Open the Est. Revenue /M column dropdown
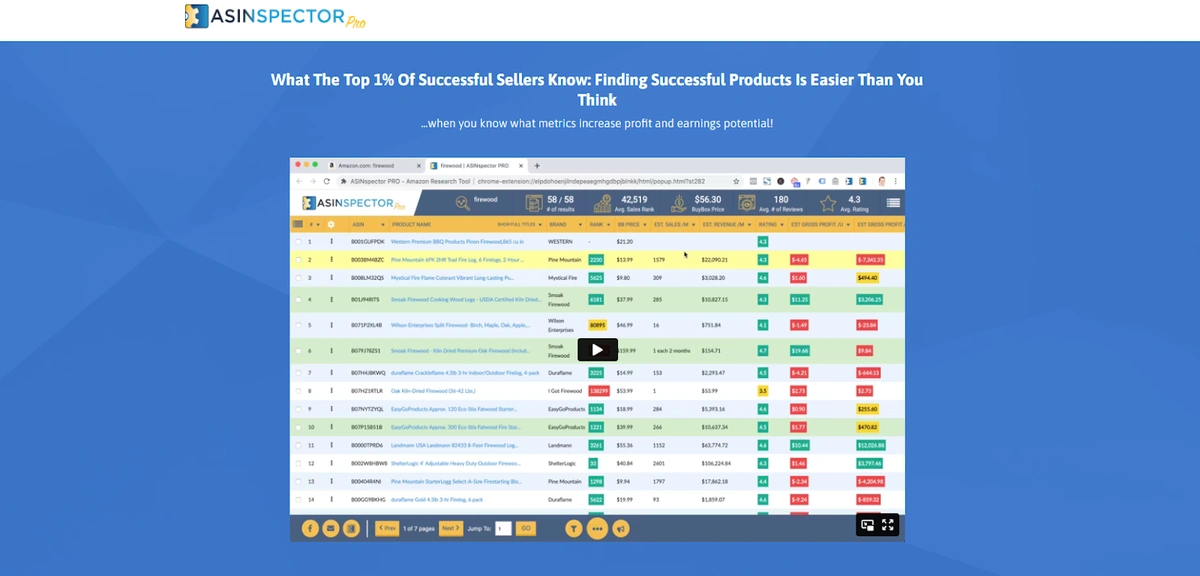 750,225
